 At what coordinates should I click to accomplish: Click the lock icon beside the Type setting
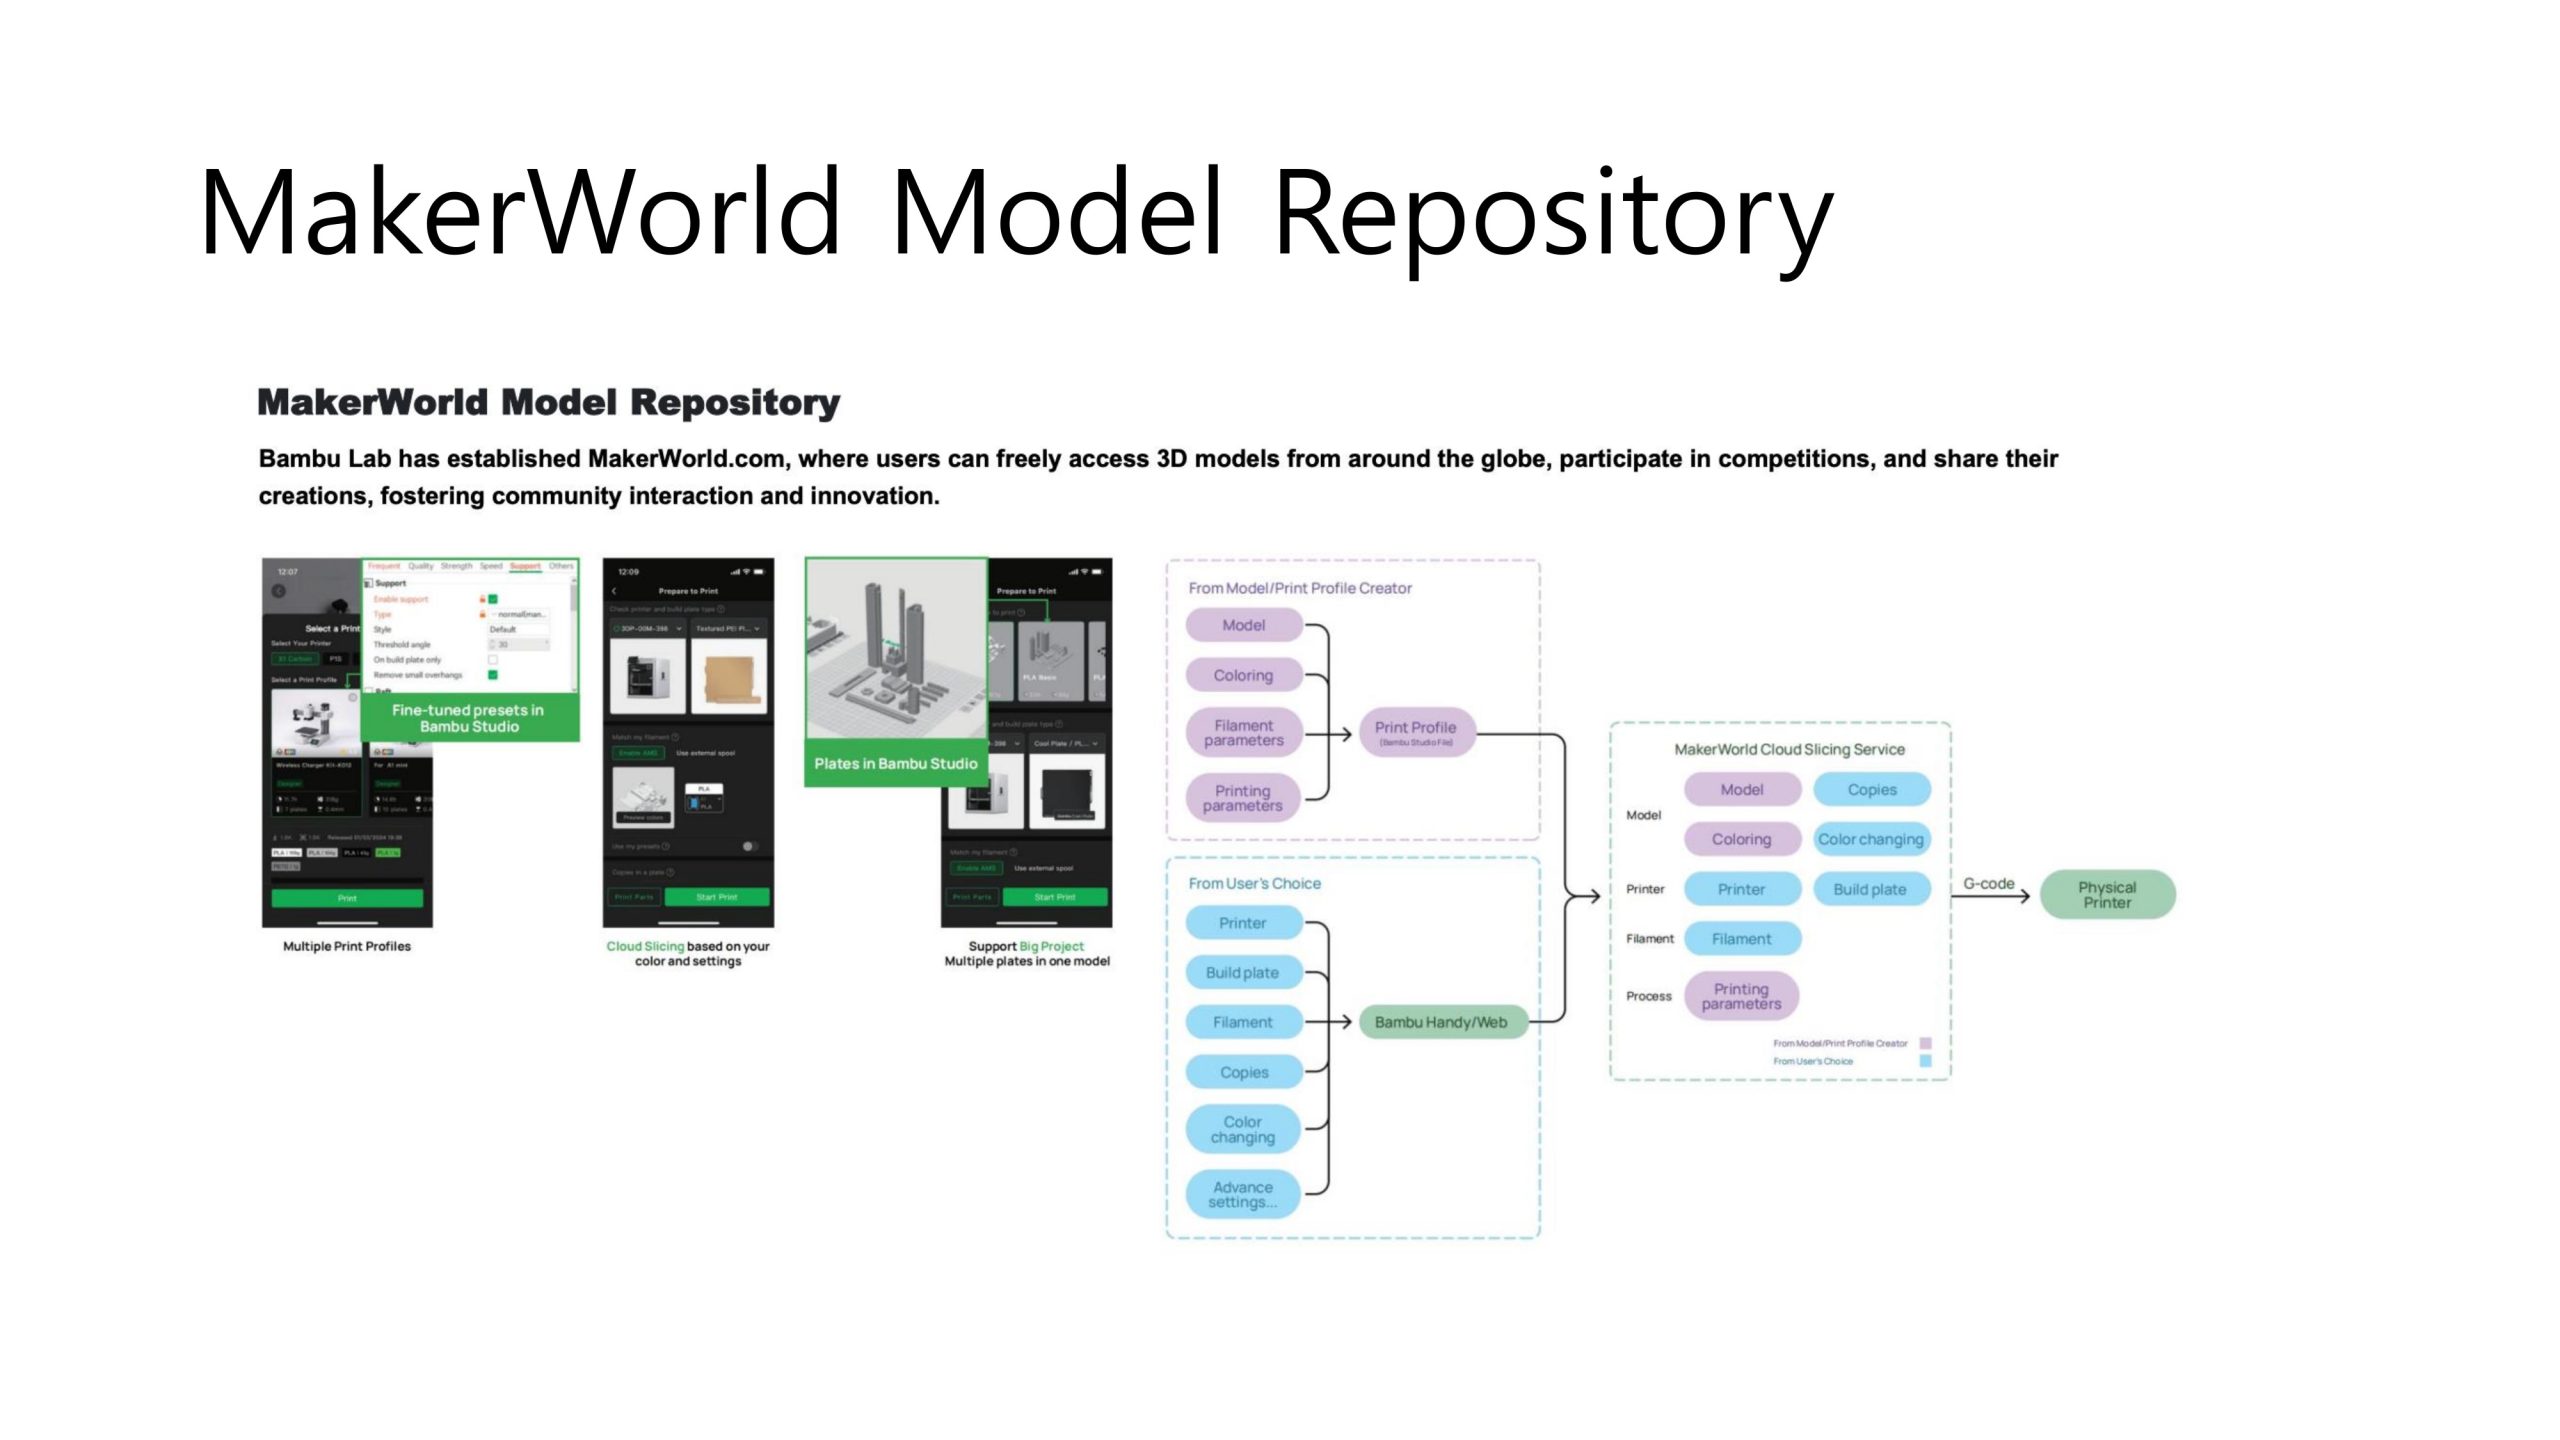pyautogui.click(x=482, y=614)
